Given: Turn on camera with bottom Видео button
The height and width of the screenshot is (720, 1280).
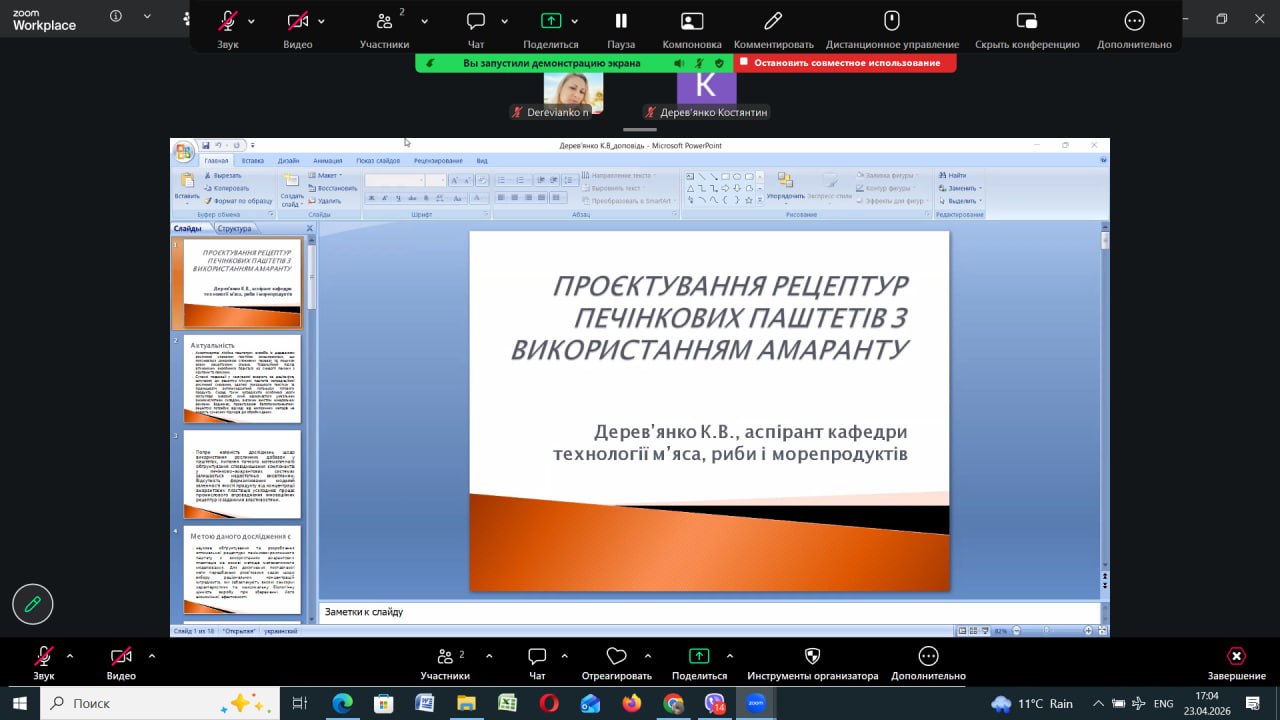Looking at the screenshot, I should (x=121, y=657).
